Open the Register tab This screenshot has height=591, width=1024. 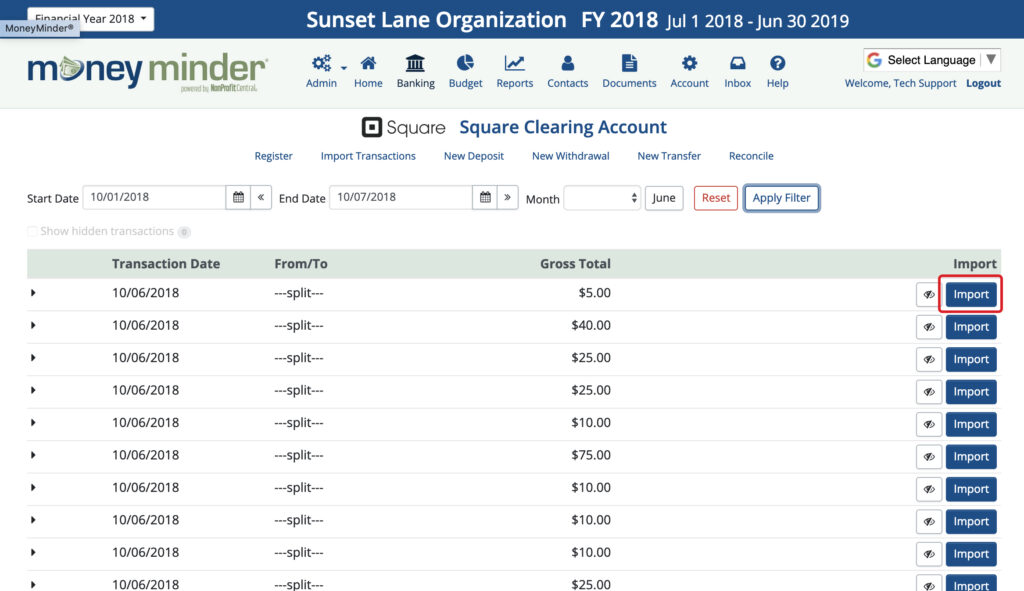point(273,156)
